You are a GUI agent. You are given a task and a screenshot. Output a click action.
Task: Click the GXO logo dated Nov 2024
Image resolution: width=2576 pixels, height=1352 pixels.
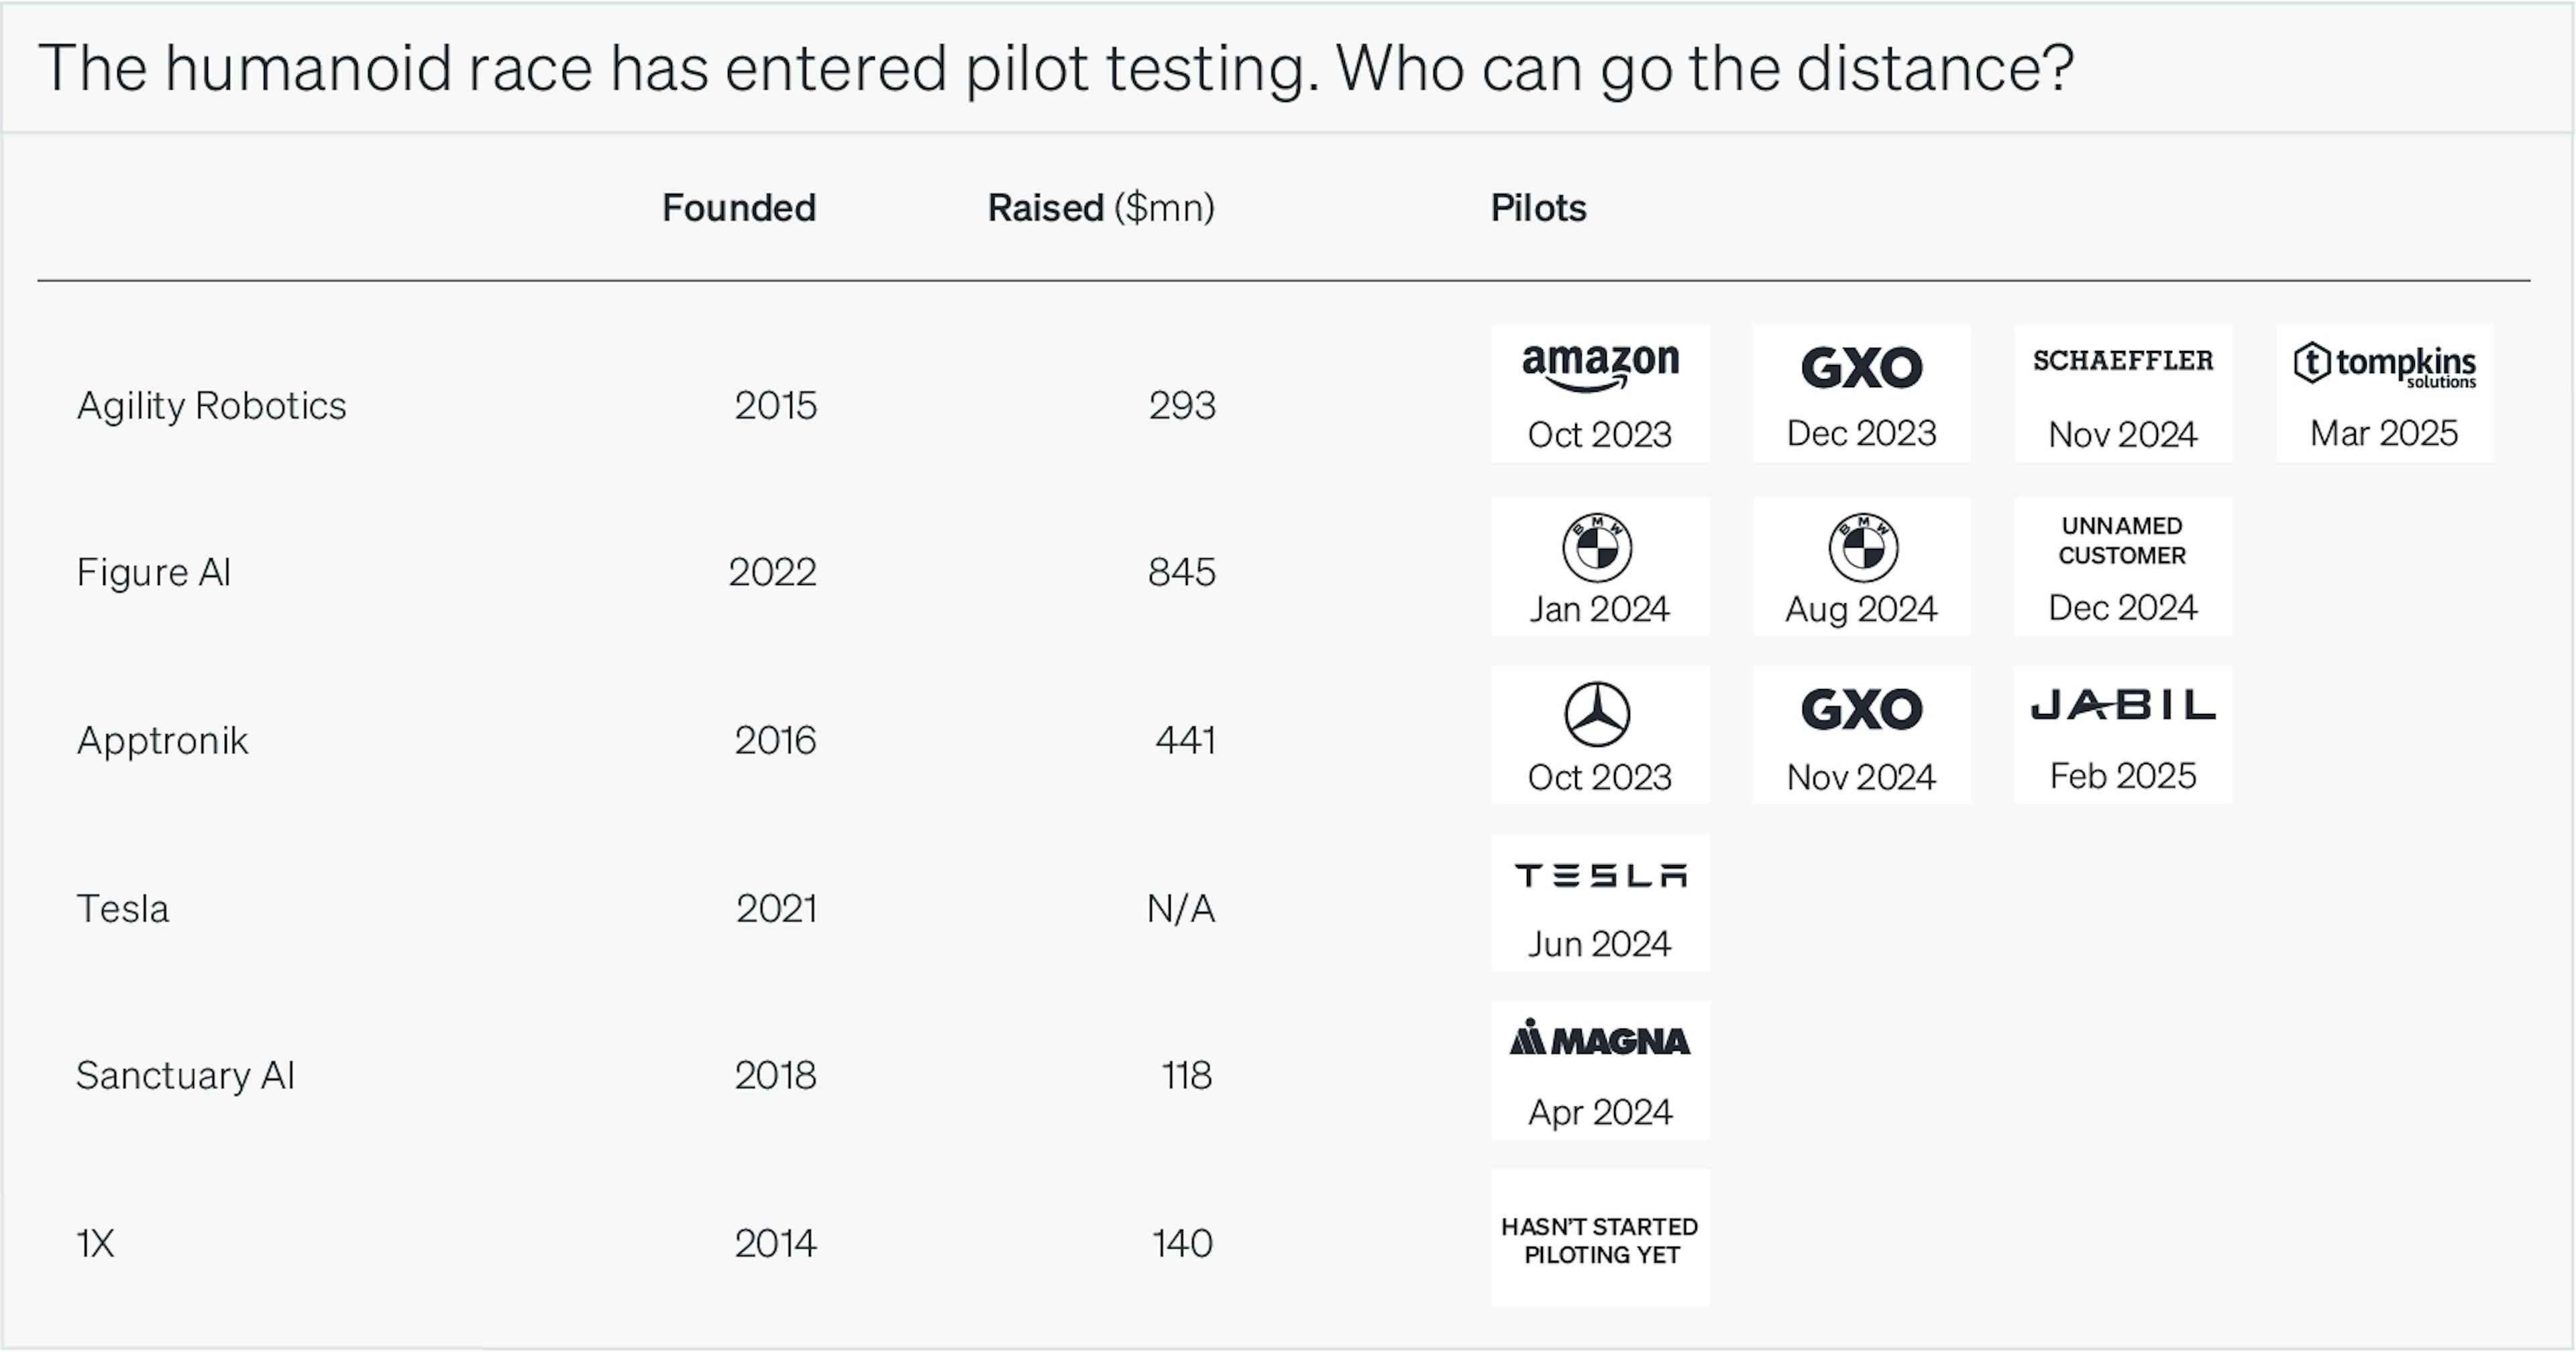1861,709
